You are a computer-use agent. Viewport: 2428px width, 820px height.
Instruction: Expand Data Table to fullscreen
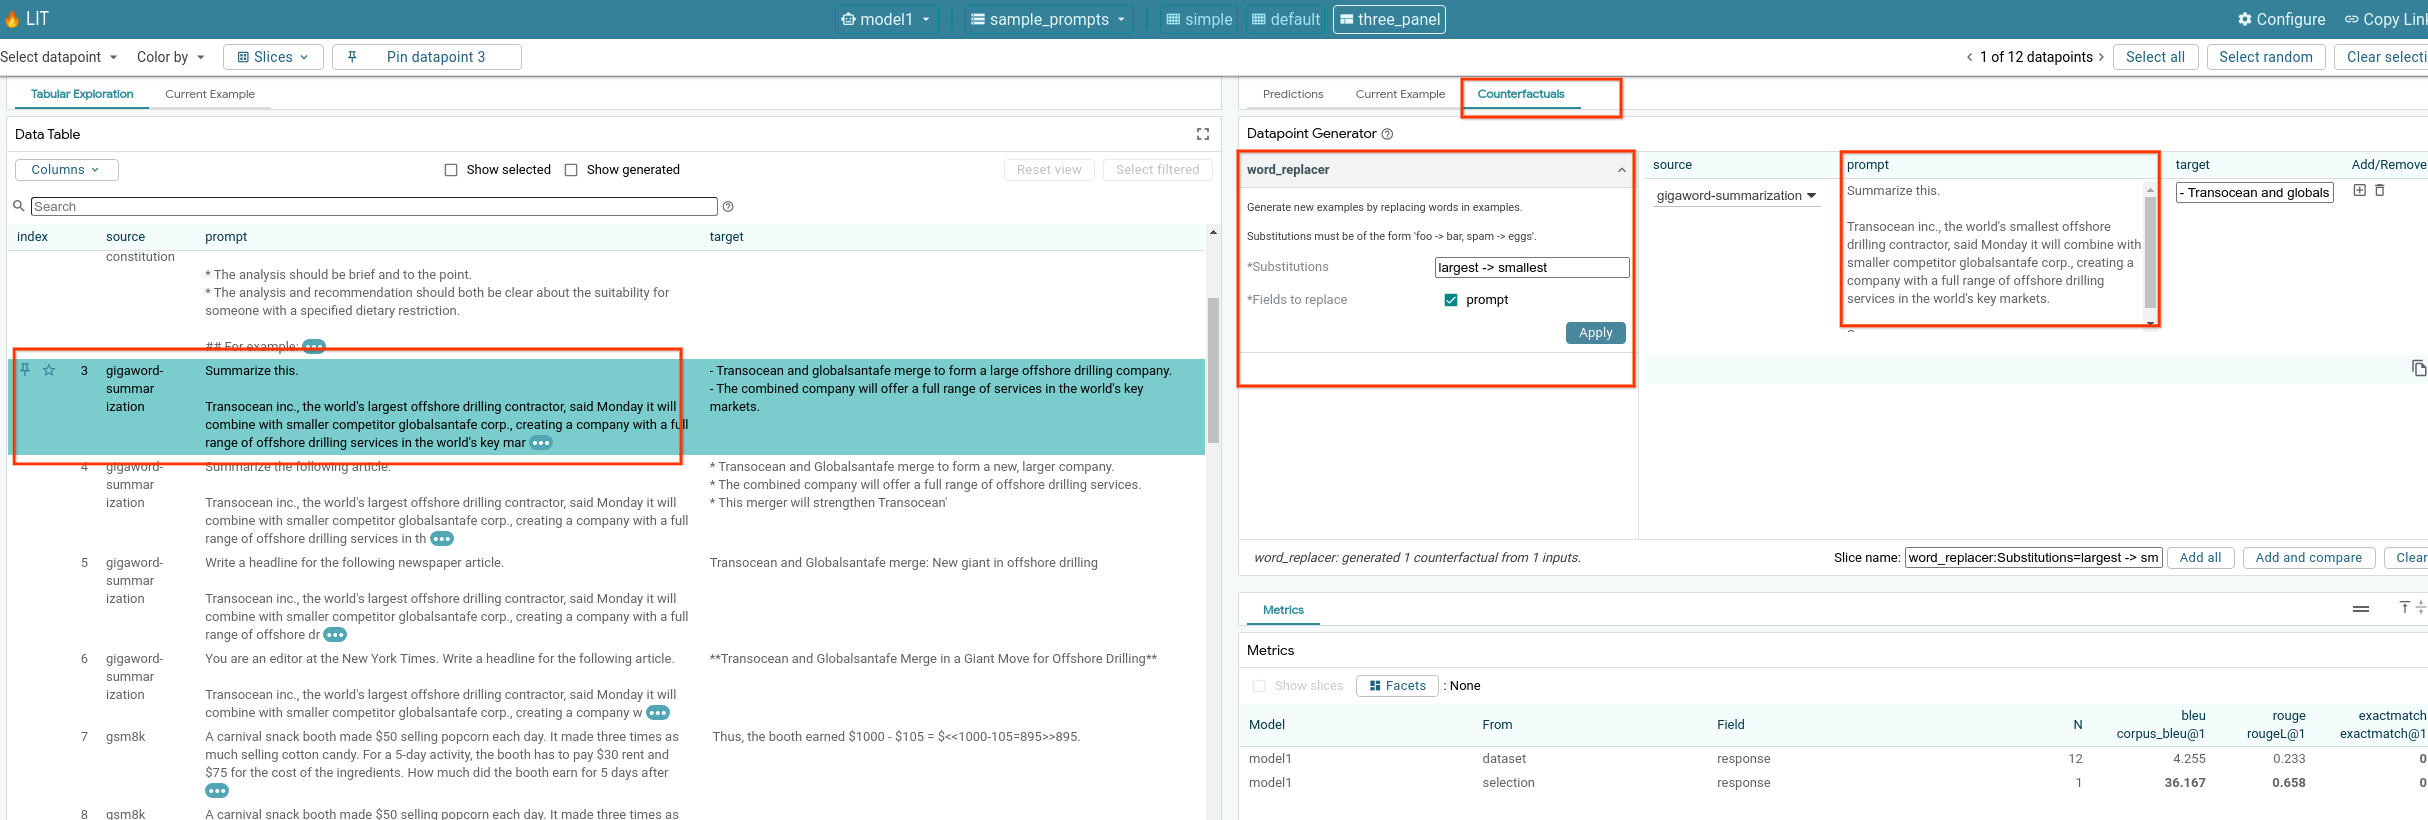coord(1202,134)
